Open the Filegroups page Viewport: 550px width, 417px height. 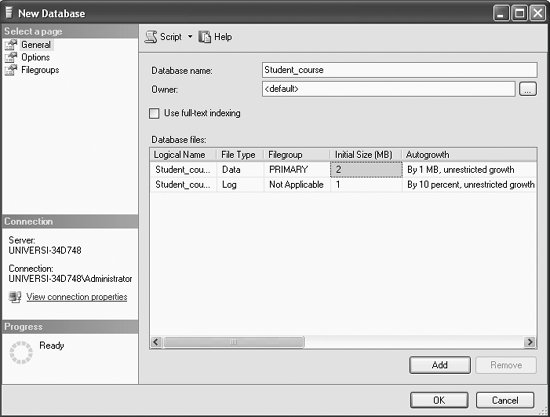click(x=40, y=70)
